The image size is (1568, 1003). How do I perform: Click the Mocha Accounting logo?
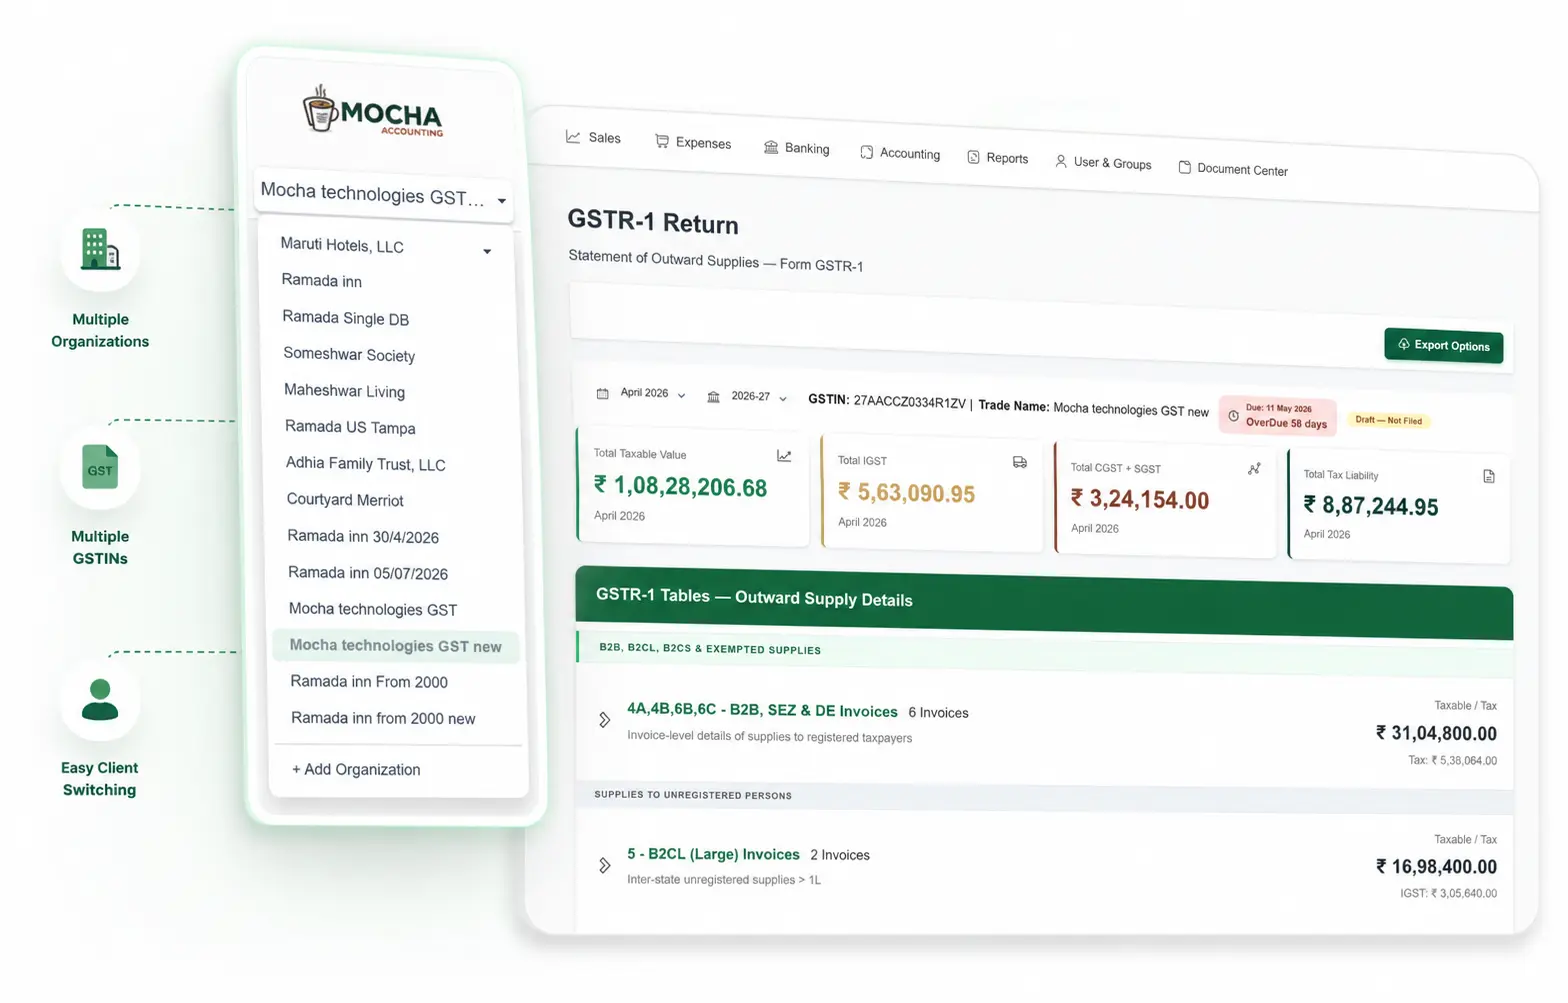click(x=373, y=110)
